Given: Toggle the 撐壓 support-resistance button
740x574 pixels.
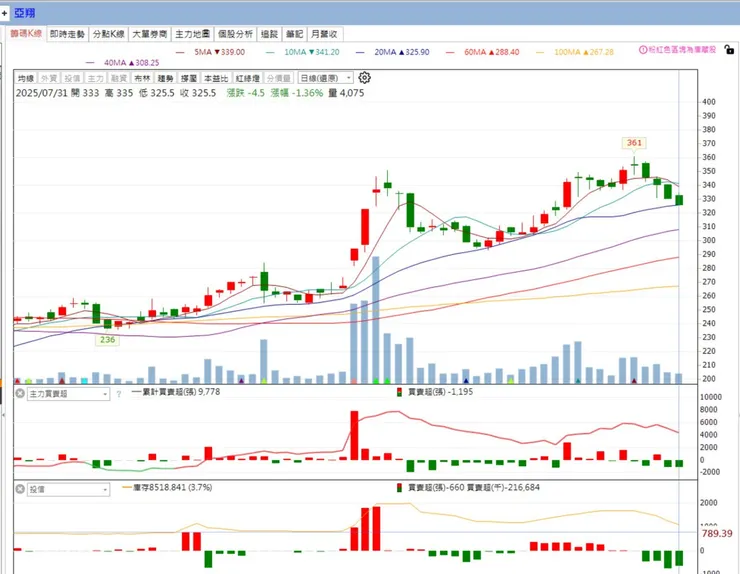Looking at the screenshot, I should tap(189, 78).
